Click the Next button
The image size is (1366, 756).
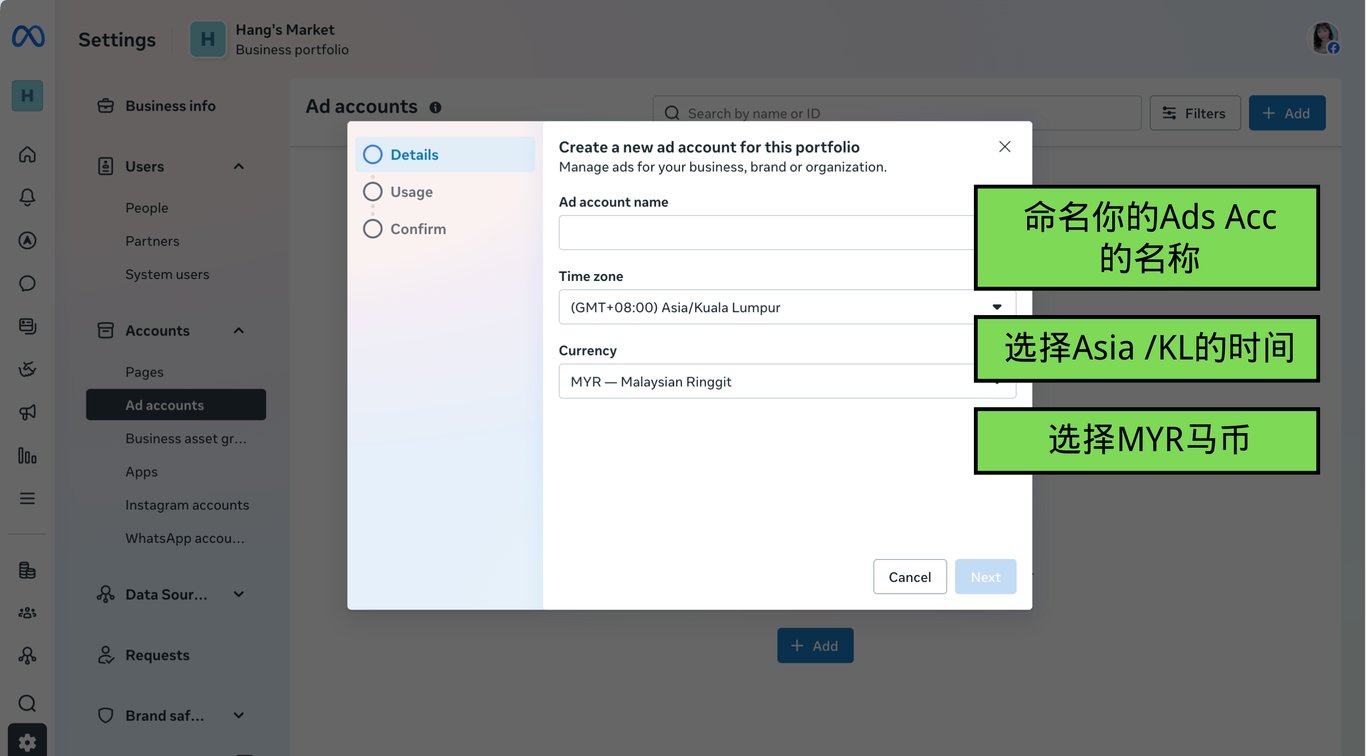pos(985,576)
